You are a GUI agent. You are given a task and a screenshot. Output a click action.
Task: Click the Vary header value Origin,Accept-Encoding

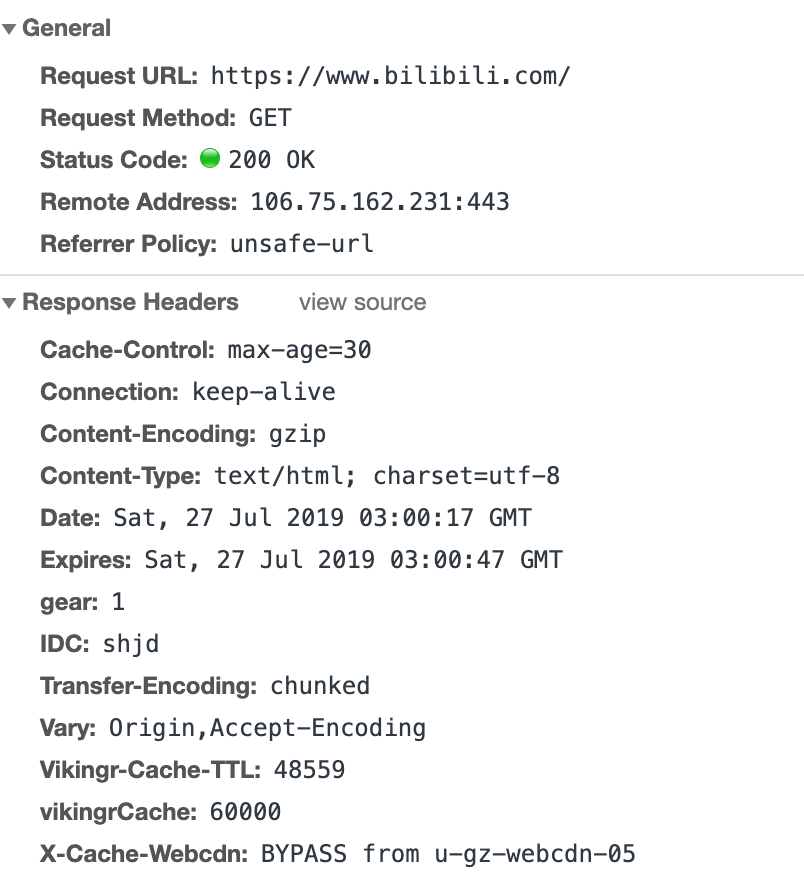pos(267,729)
